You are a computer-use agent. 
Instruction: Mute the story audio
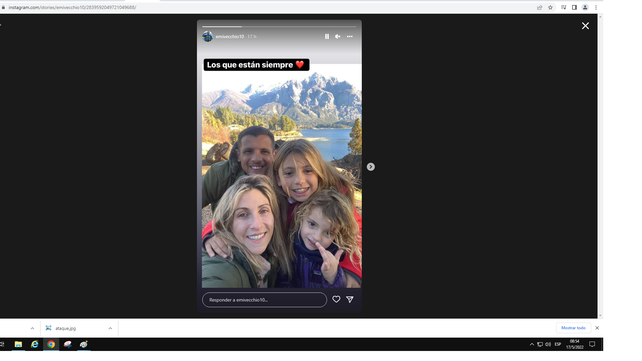click(x=337, y=36)
